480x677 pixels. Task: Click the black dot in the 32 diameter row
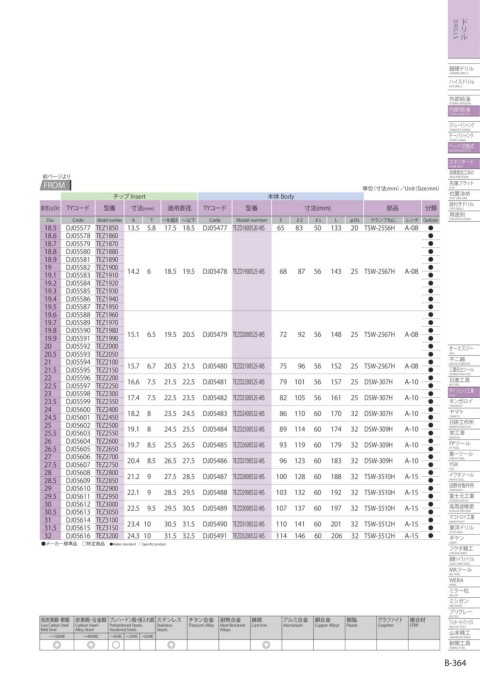[x=430, y=536]
